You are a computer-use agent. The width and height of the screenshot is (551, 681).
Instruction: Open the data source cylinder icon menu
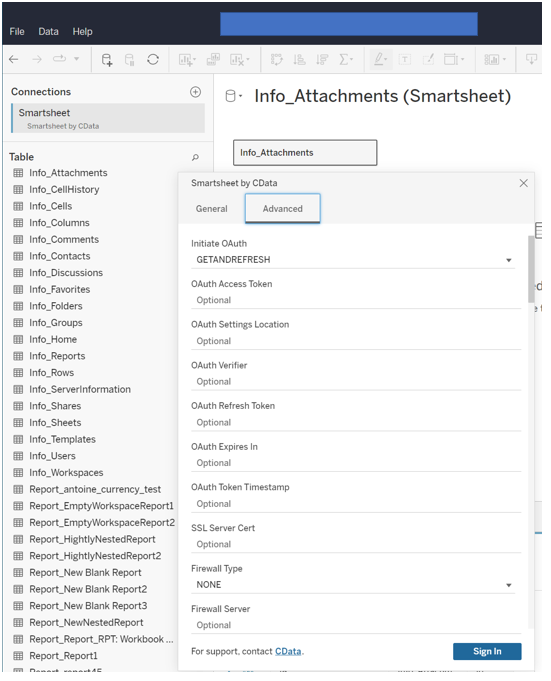[234, 96]
